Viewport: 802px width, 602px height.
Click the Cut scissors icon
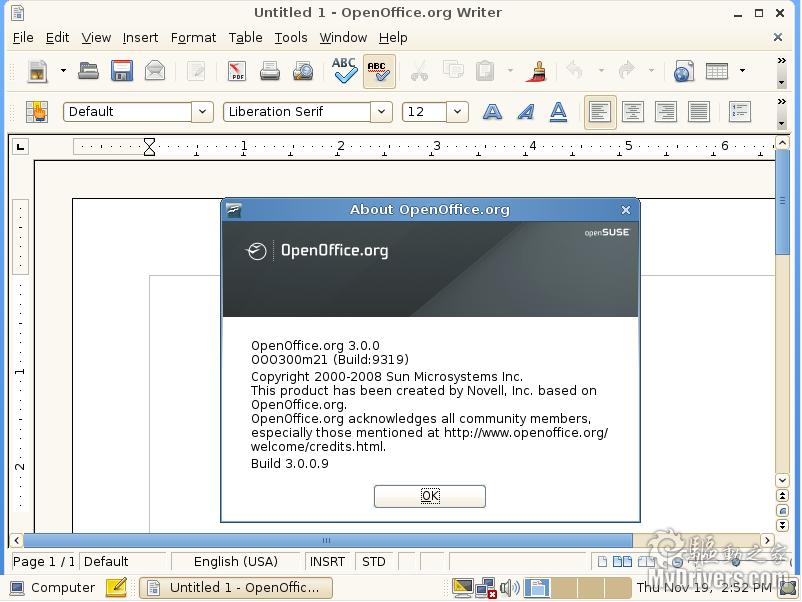click(419, 71)
